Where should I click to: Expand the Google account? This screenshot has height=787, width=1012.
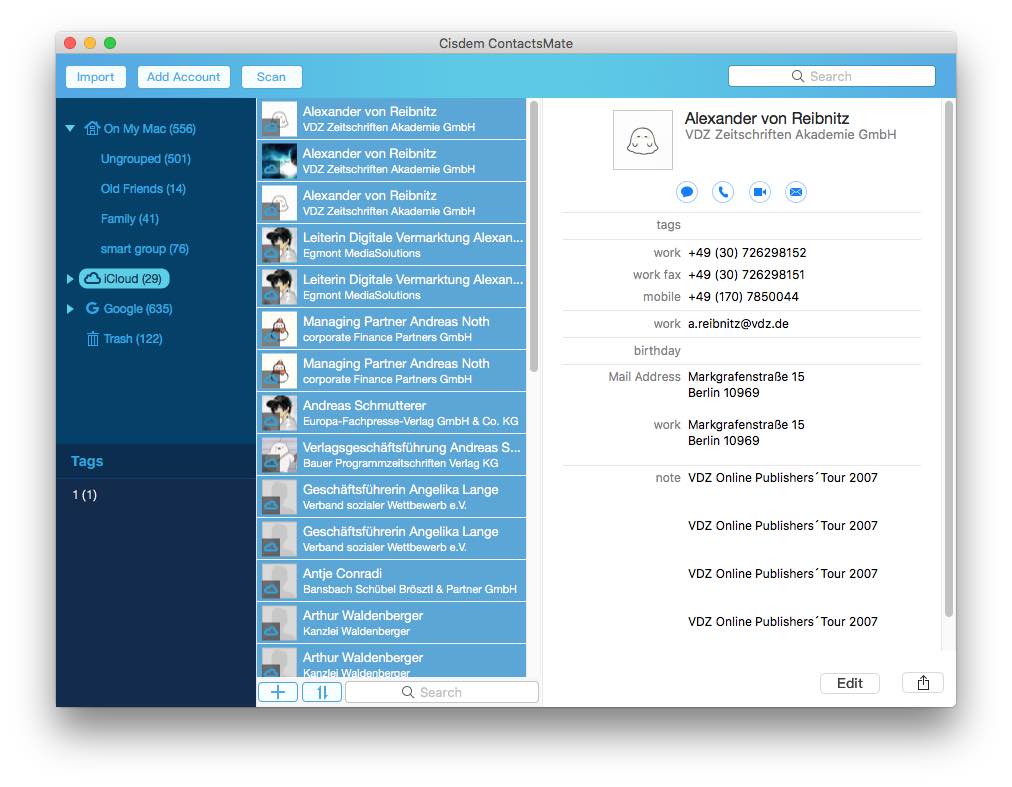pyautogui.click(x=70, y=309)
